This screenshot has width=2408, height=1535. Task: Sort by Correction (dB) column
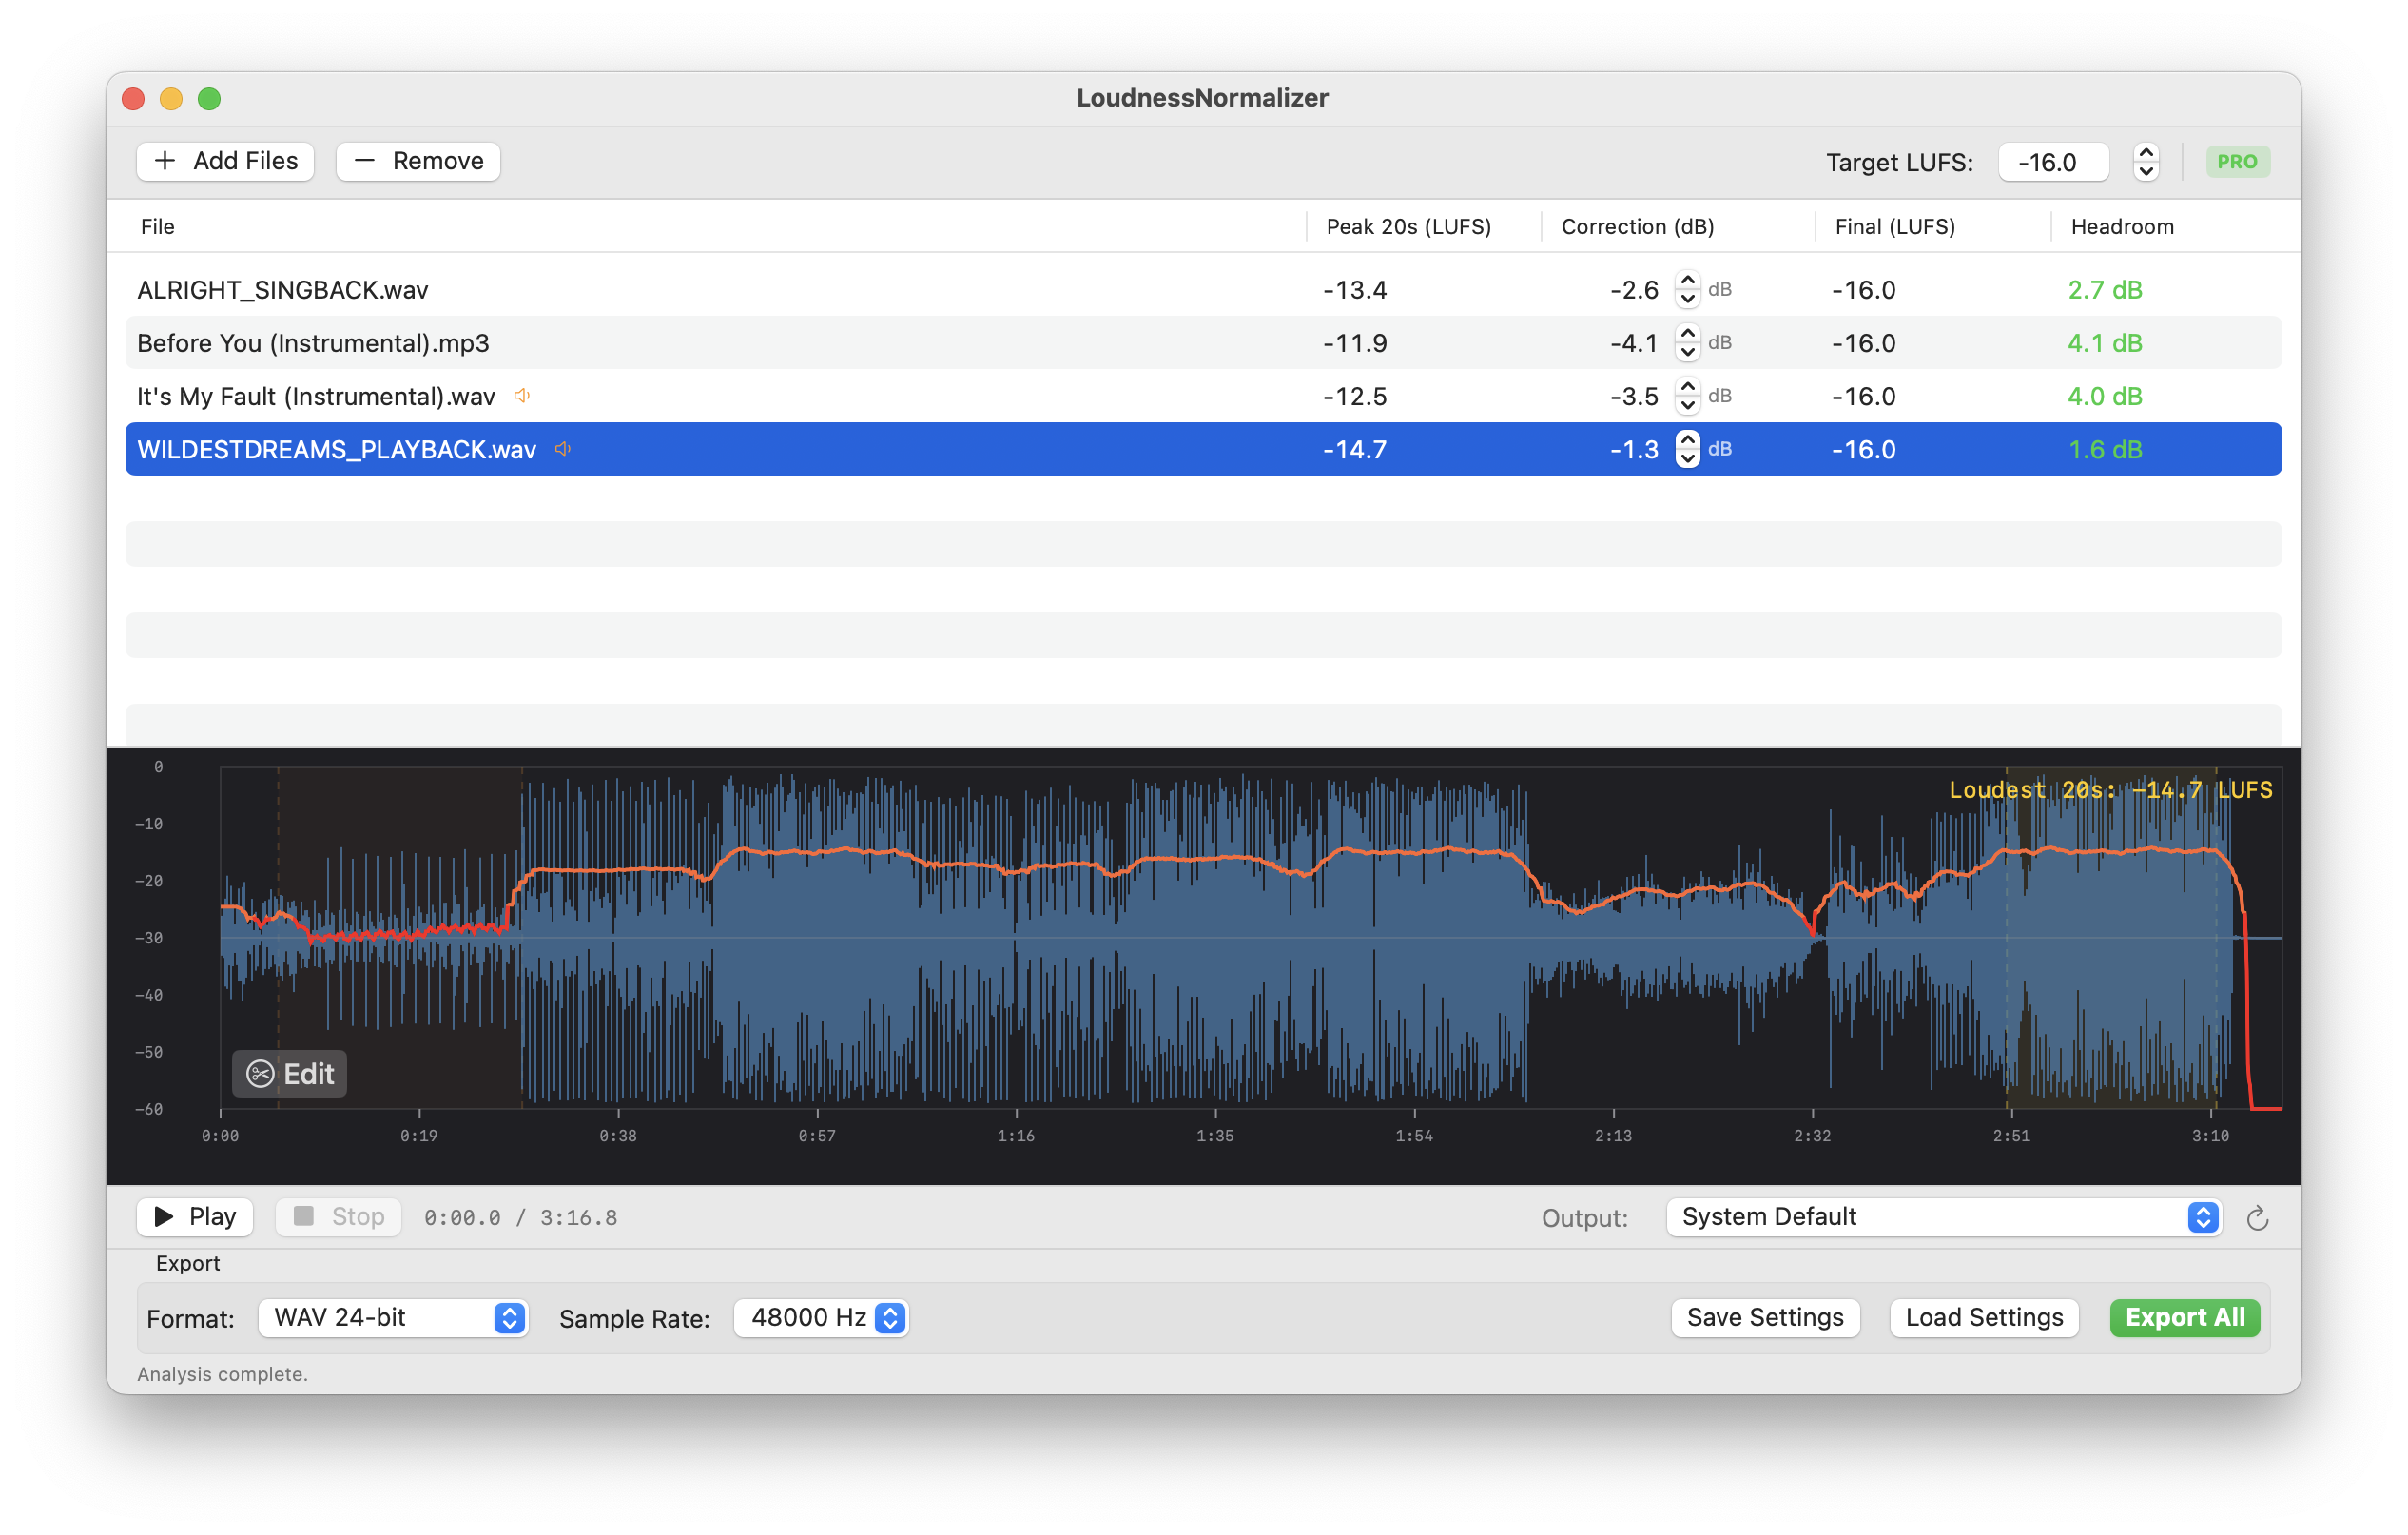click(1637, 227)
